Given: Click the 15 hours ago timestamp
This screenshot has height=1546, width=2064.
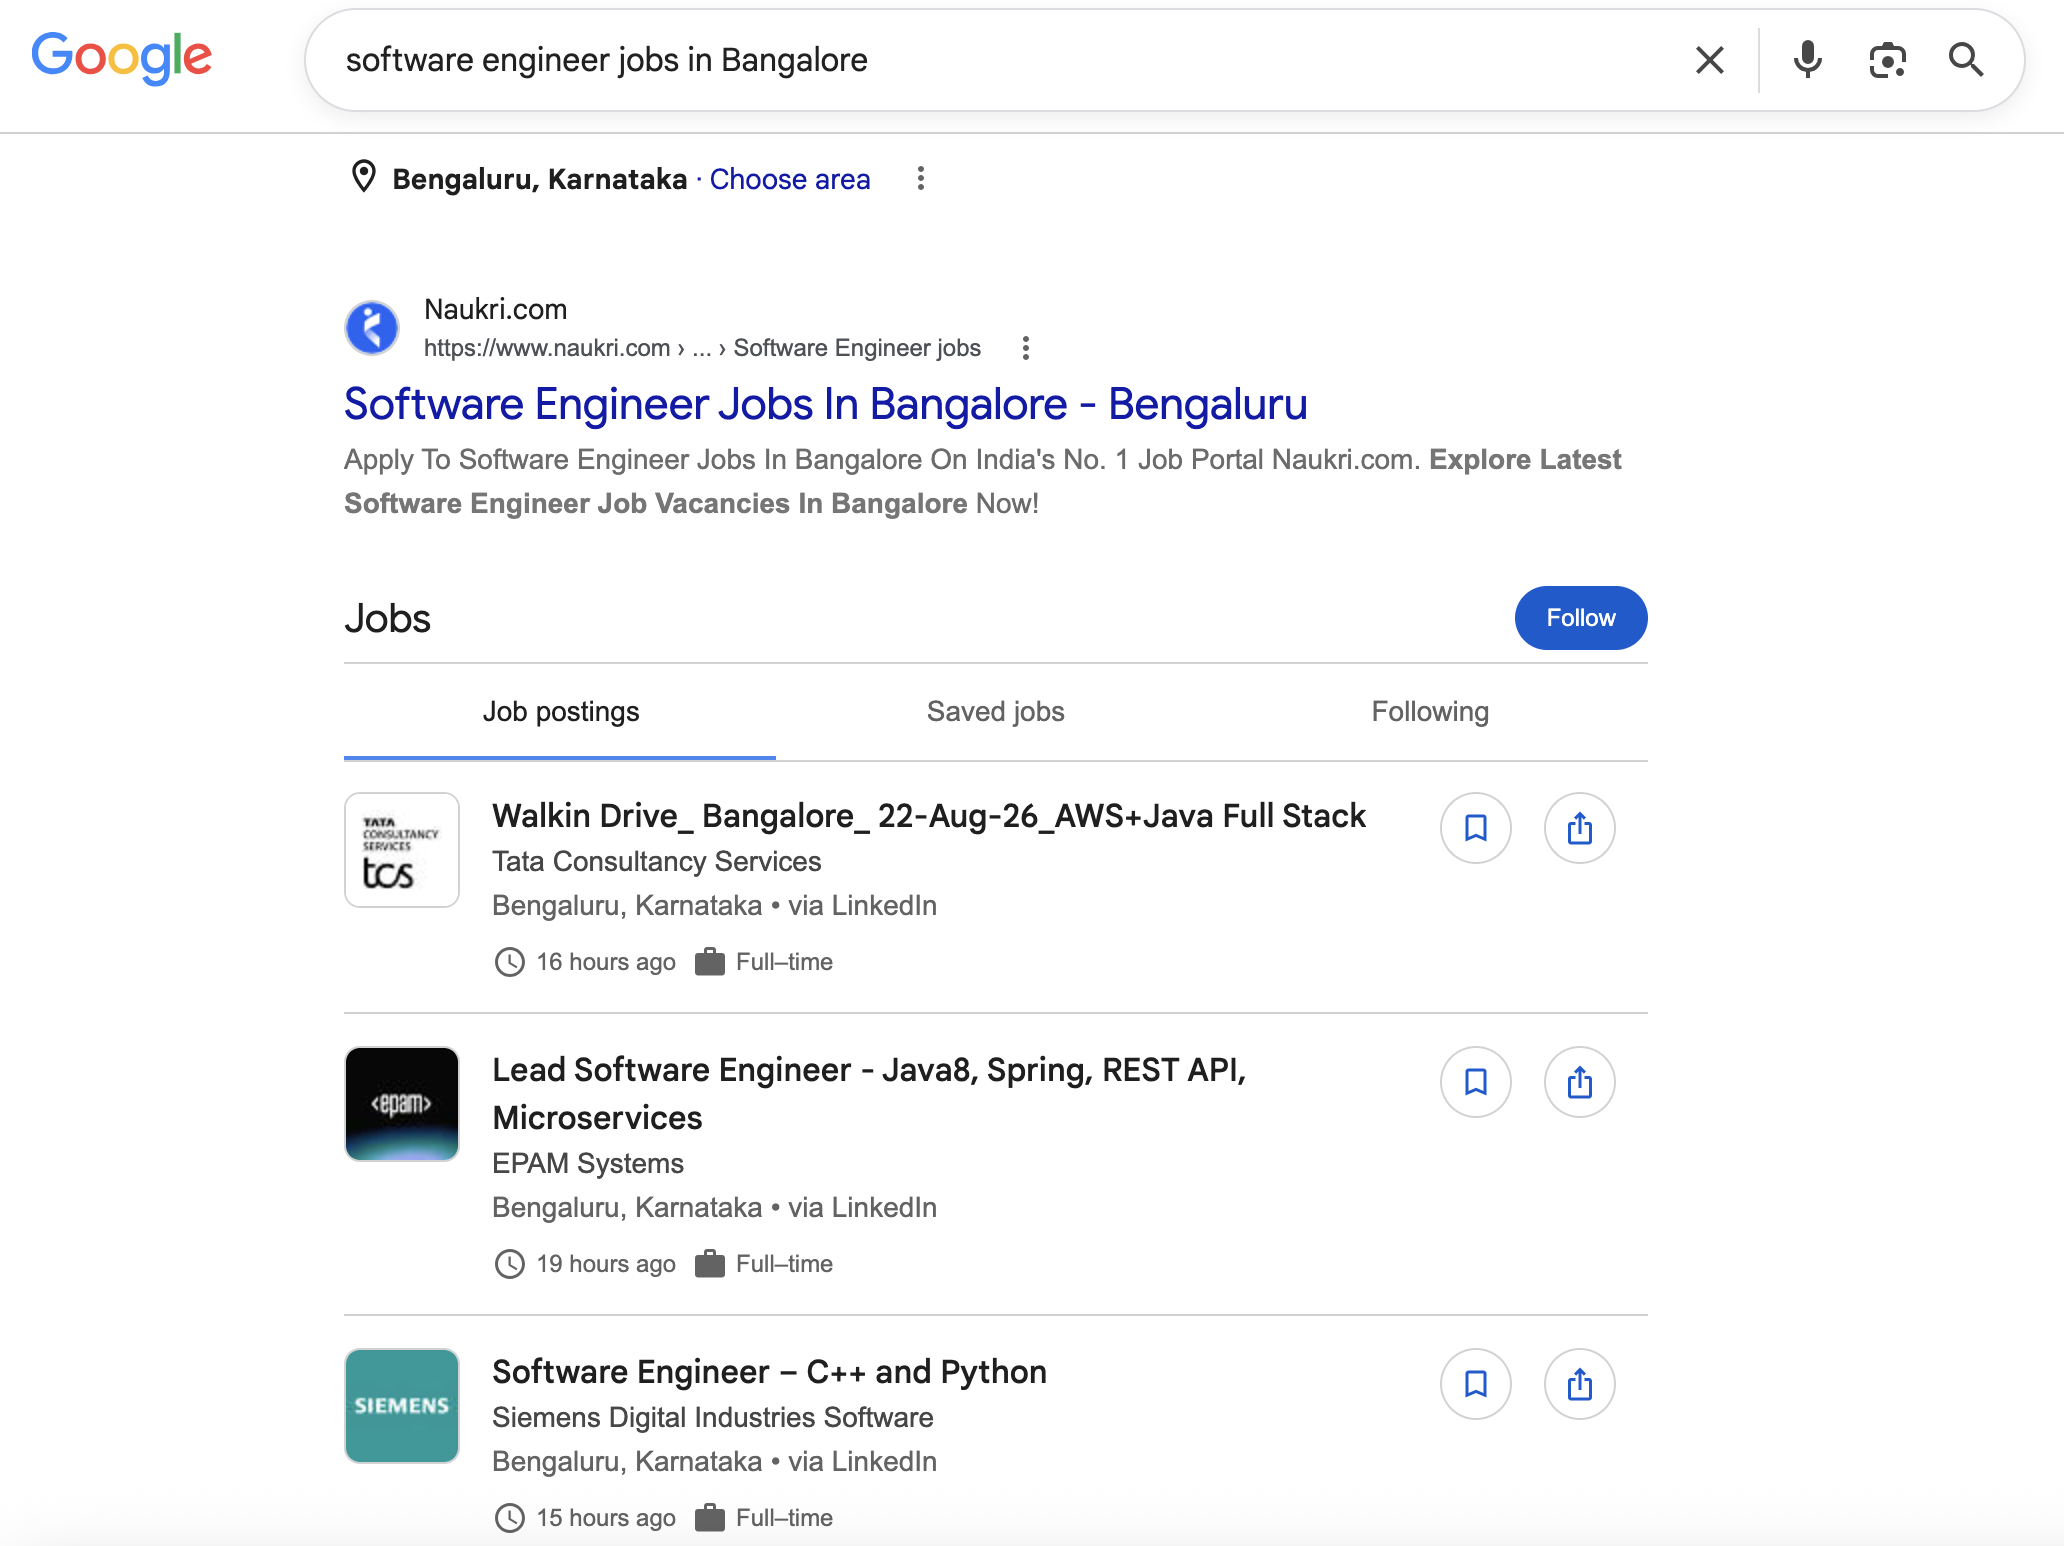Looking at the screenshot, I should [606, 1518].
